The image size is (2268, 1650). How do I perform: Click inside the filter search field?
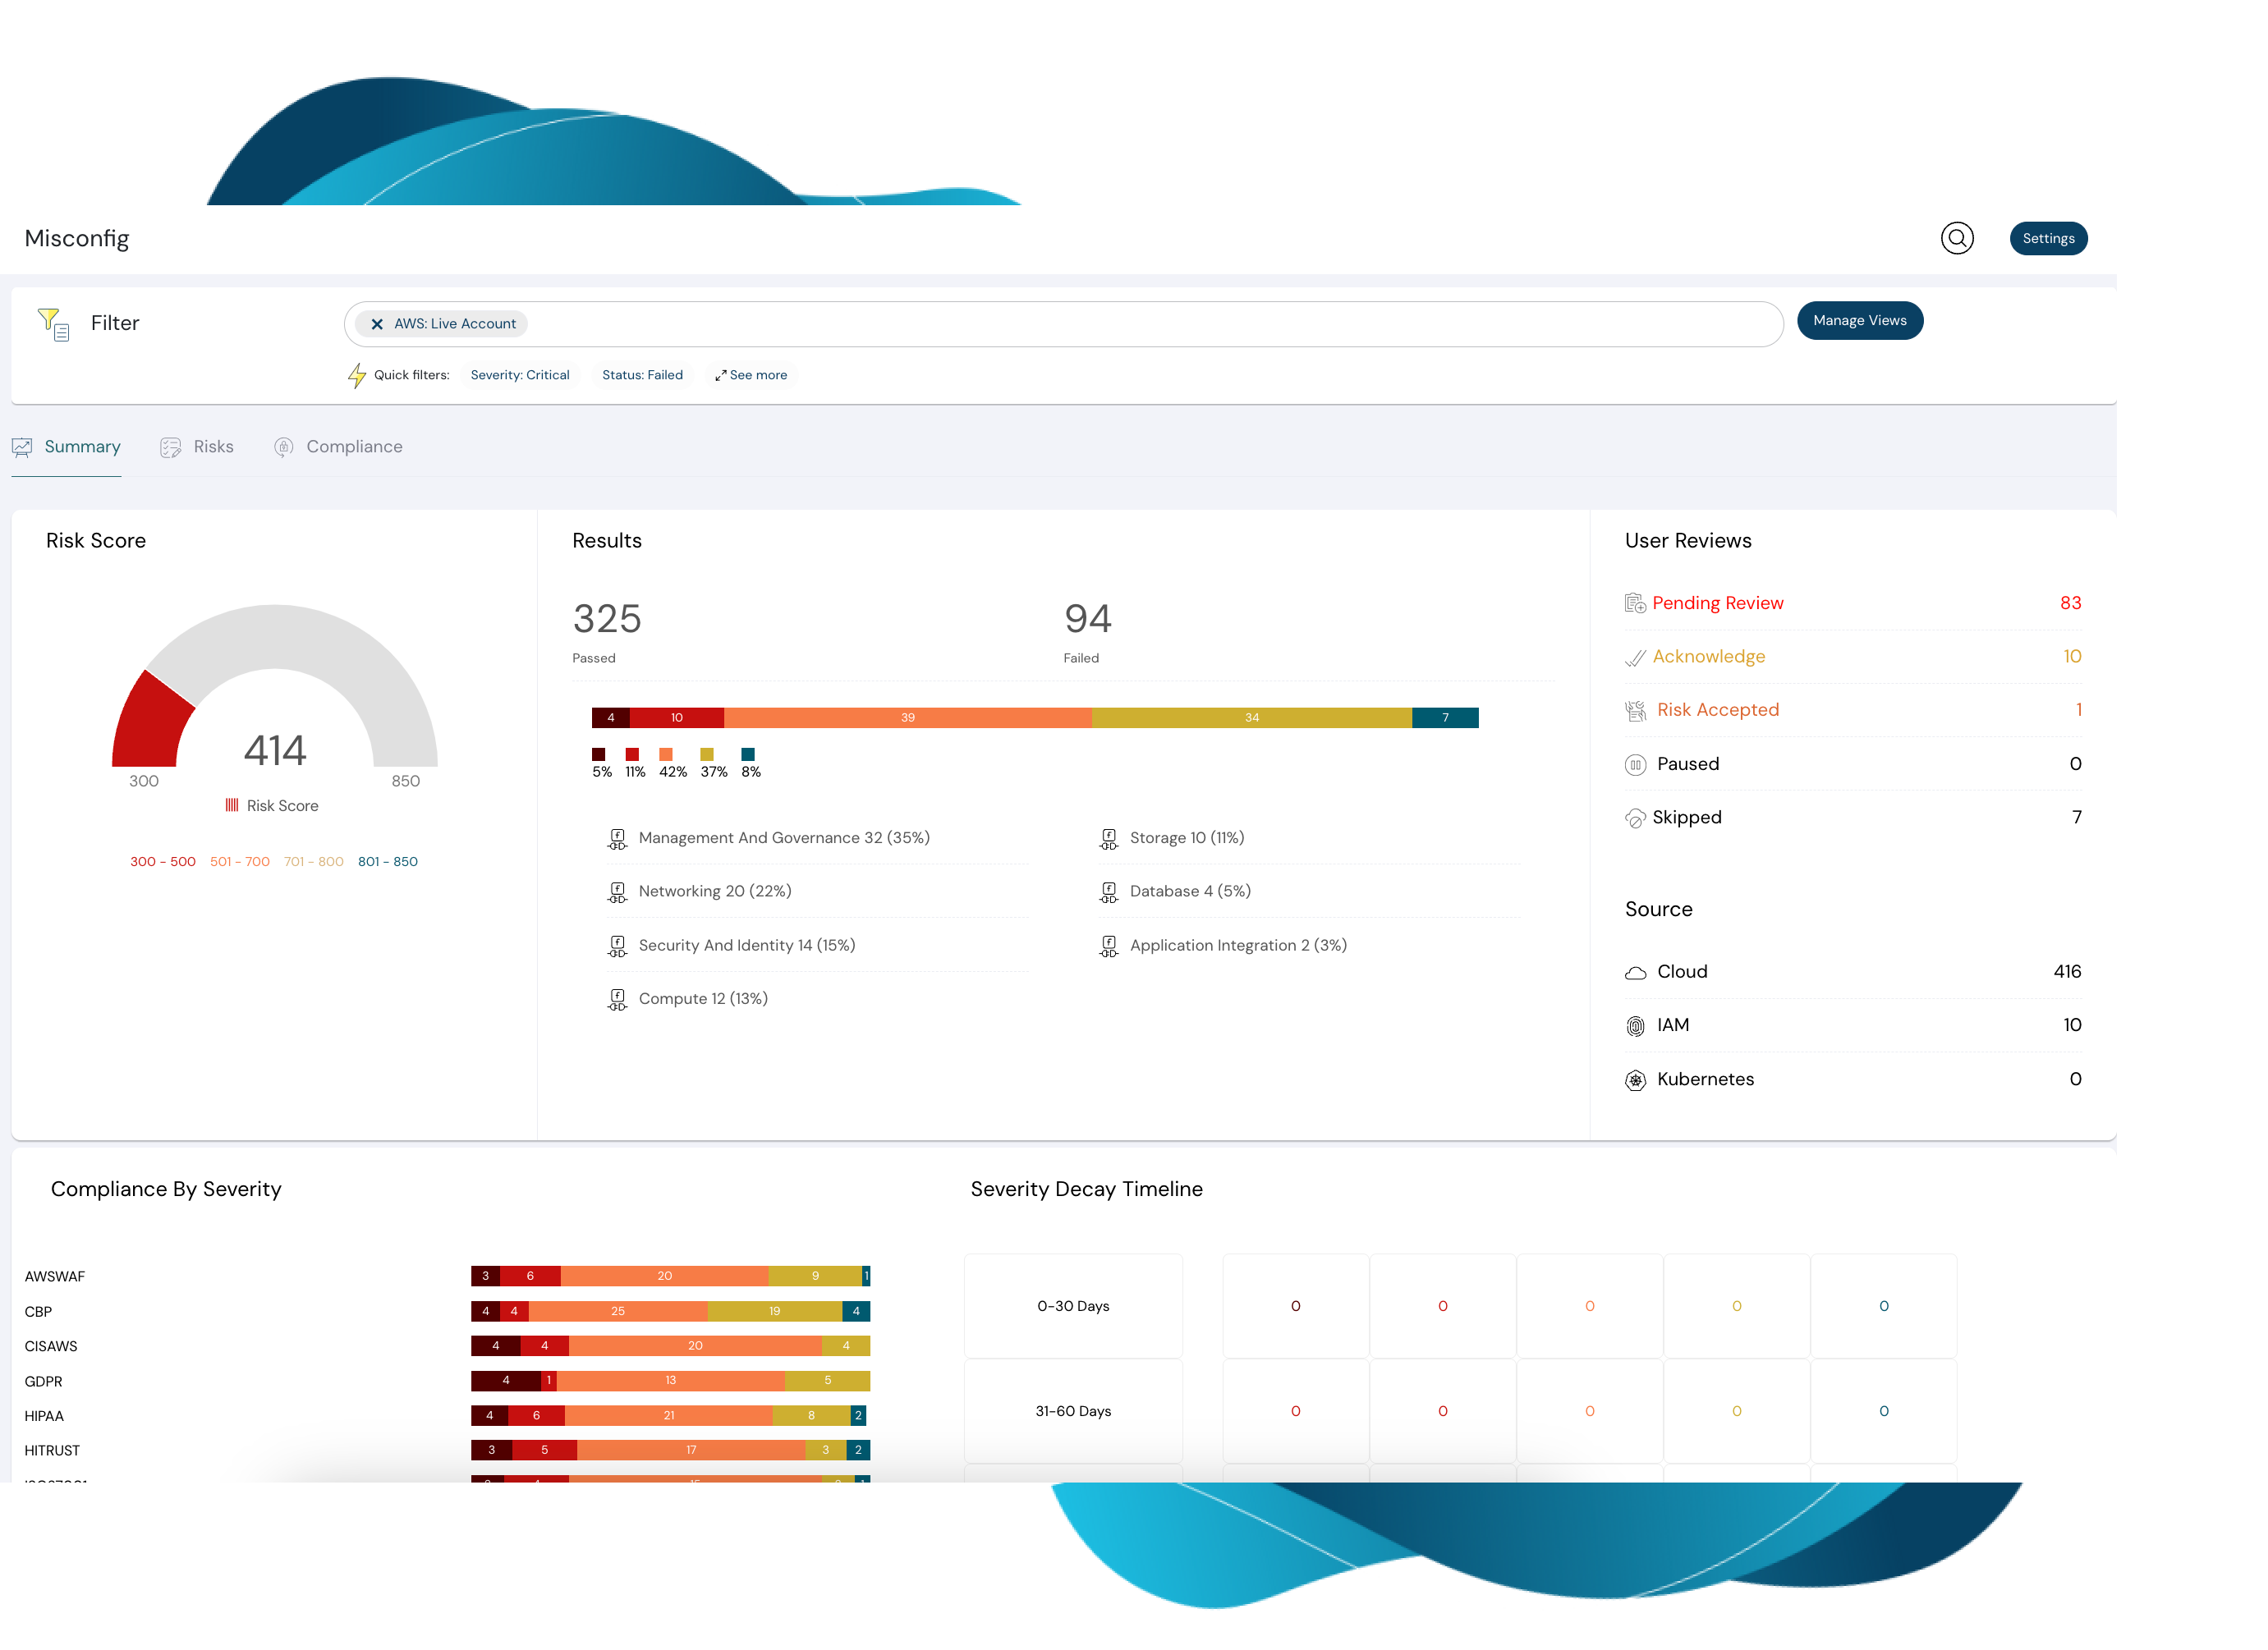[1100, 323]
